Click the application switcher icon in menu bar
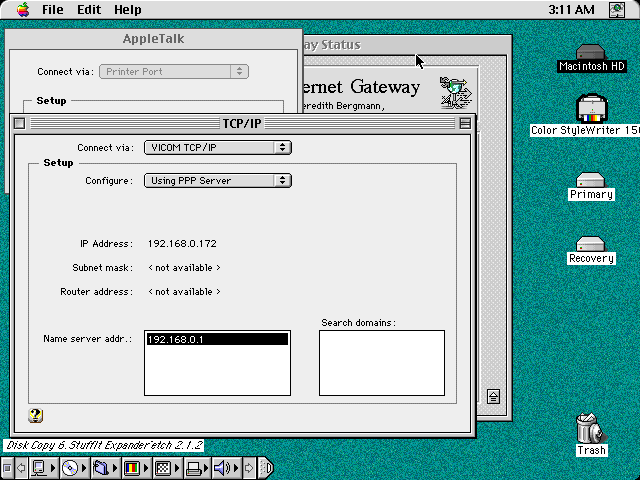Image resolution: width=640 pixels, height=480 pixels. point(617,9)
